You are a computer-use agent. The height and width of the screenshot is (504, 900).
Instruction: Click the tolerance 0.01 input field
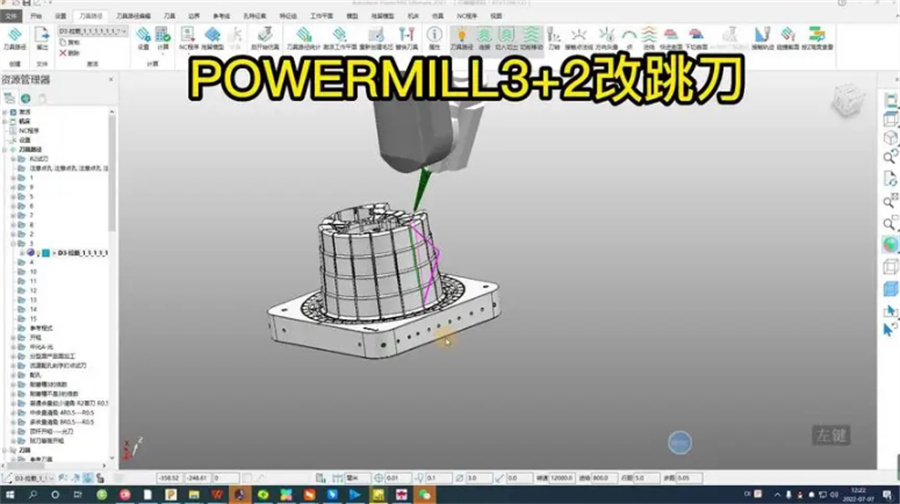tap(398, 478)
